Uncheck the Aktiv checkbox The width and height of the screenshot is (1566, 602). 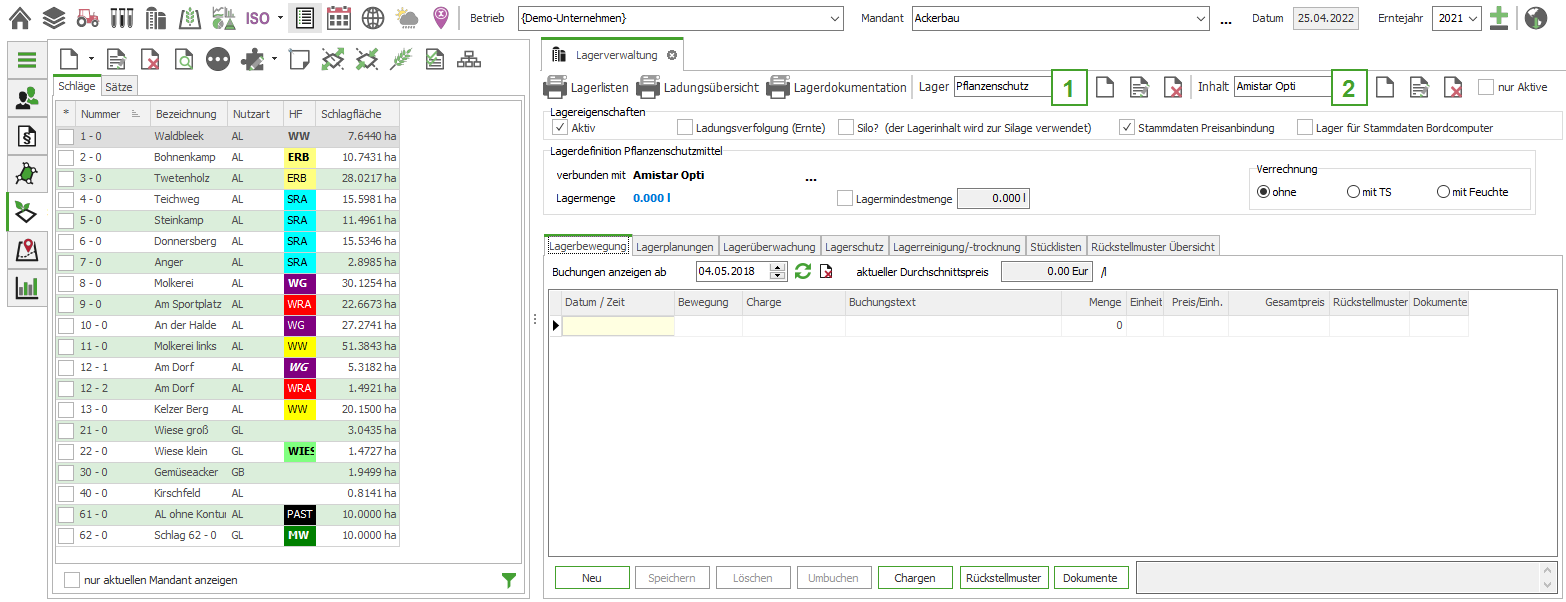[x=560, y=127]
